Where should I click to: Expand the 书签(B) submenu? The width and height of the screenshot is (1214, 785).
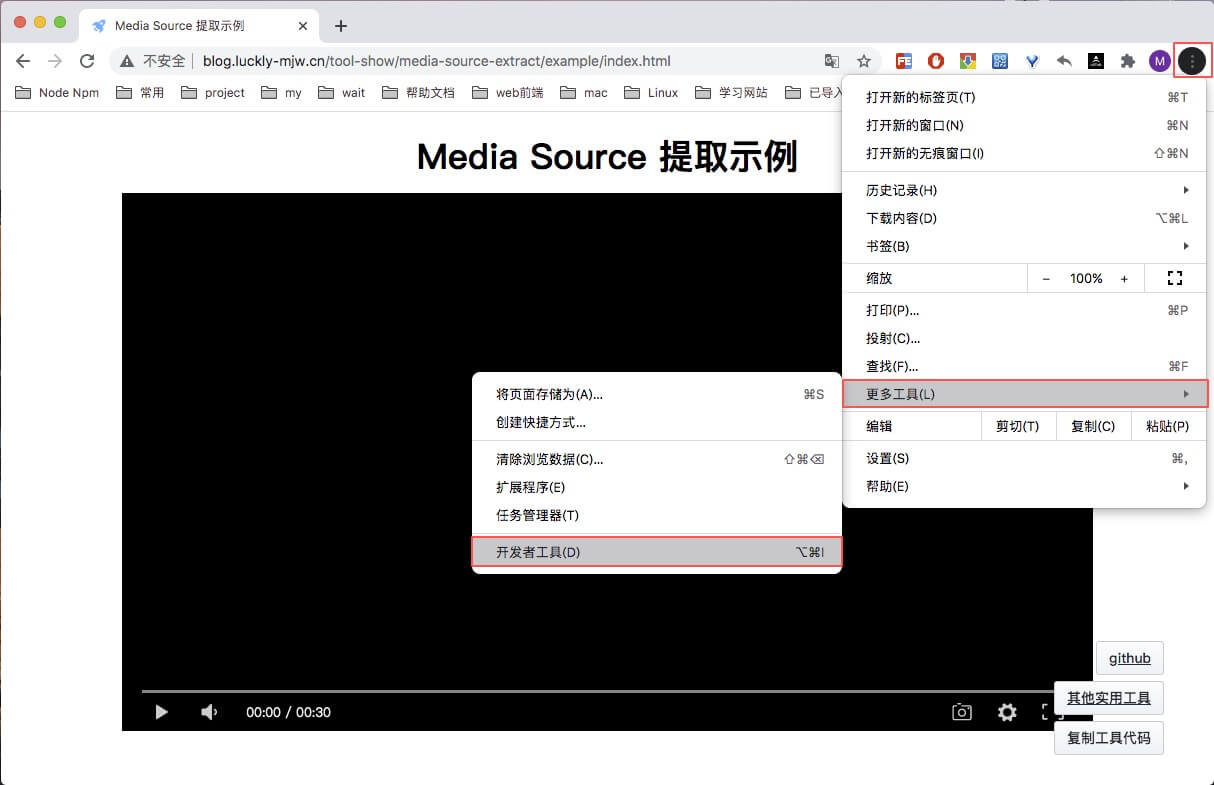(1024, 246)
